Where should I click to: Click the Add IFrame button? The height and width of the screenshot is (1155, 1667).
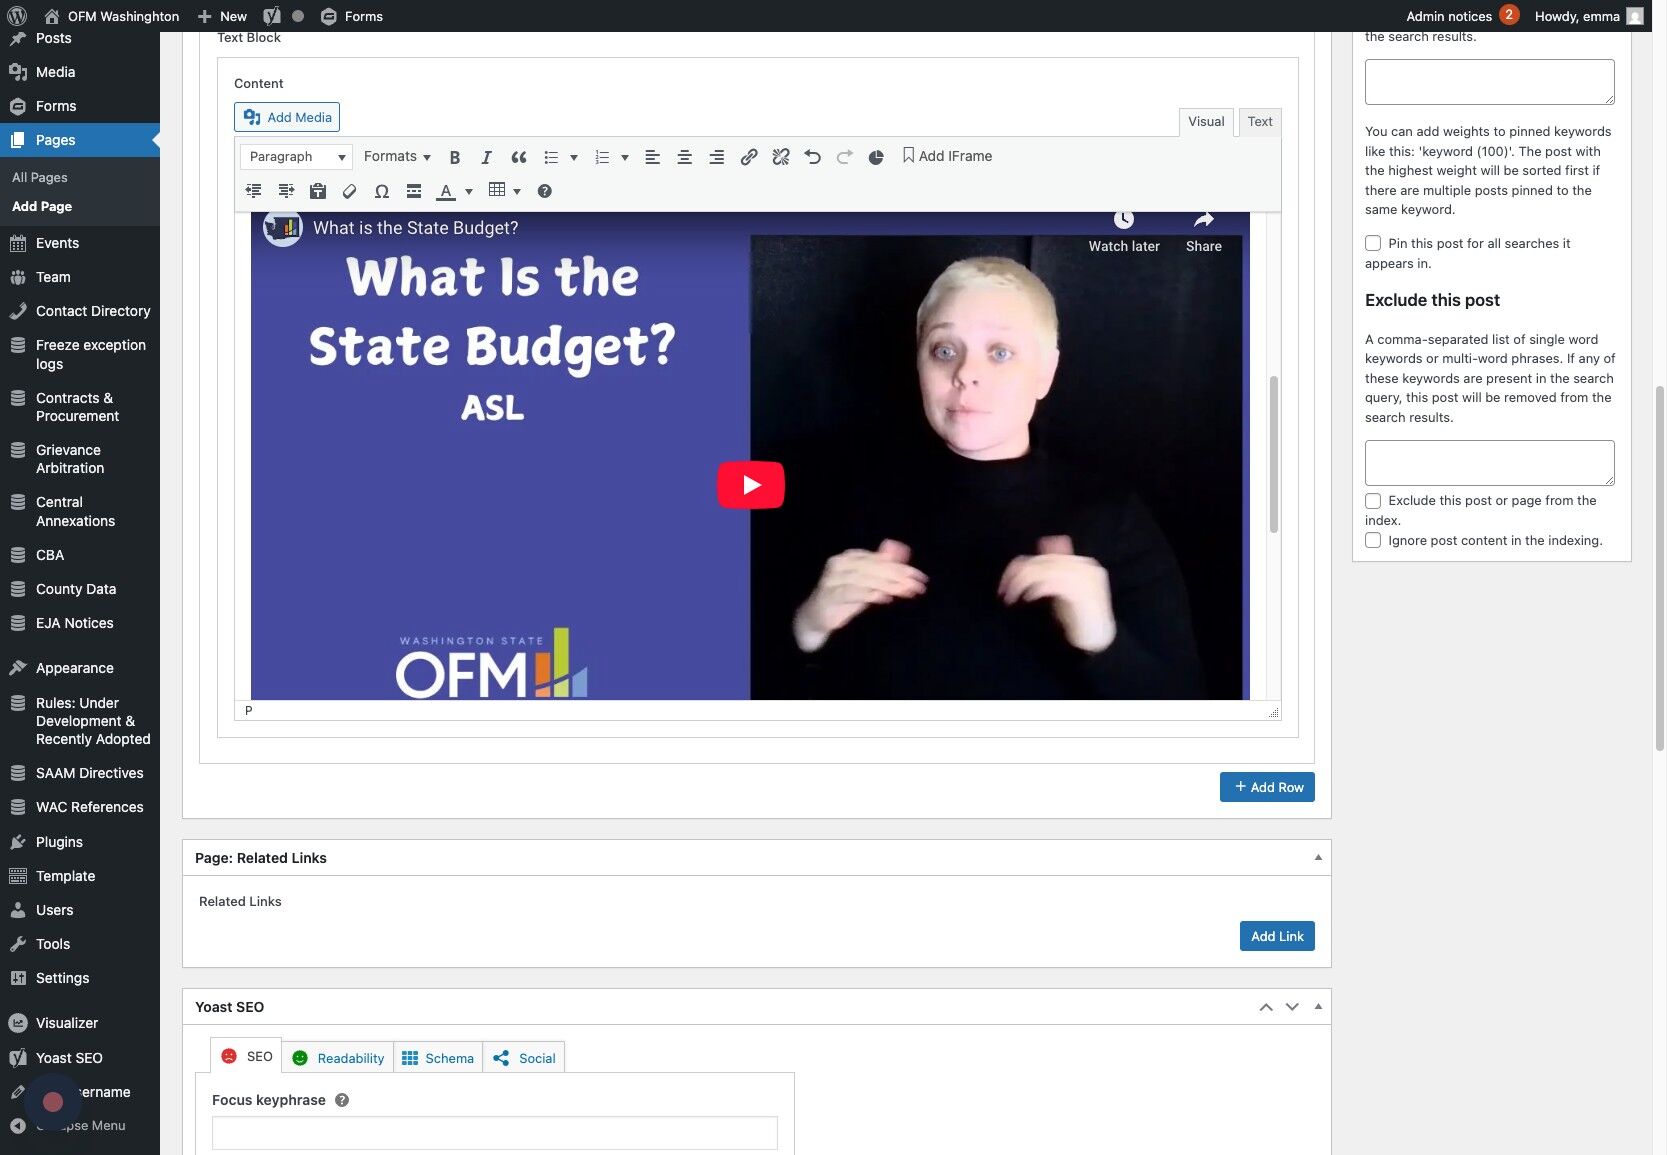pos(947,156)
